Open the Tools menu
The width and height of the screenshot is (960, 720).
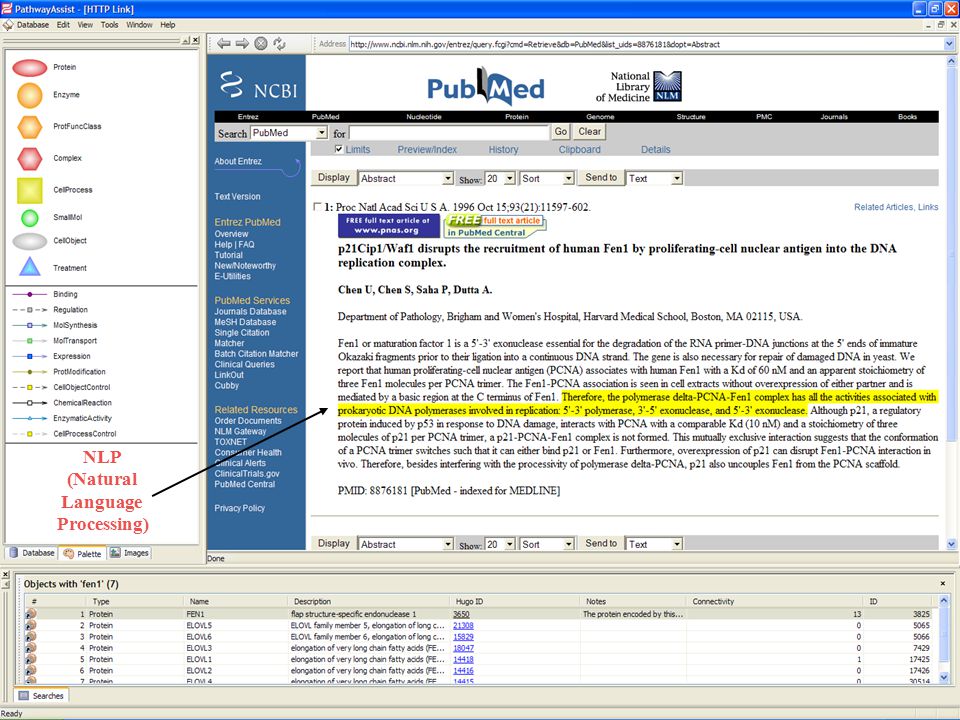coord(110,24)
